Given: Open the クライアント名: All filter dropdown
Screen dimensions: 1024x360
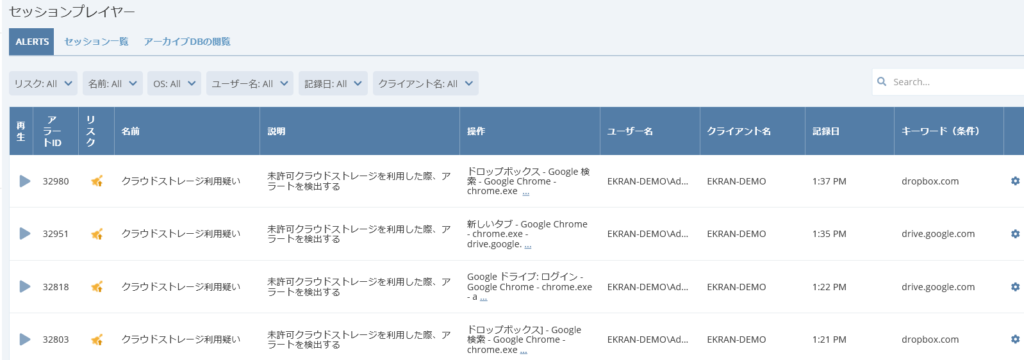Looking at the screenshot, I should (x=426, y=83).
